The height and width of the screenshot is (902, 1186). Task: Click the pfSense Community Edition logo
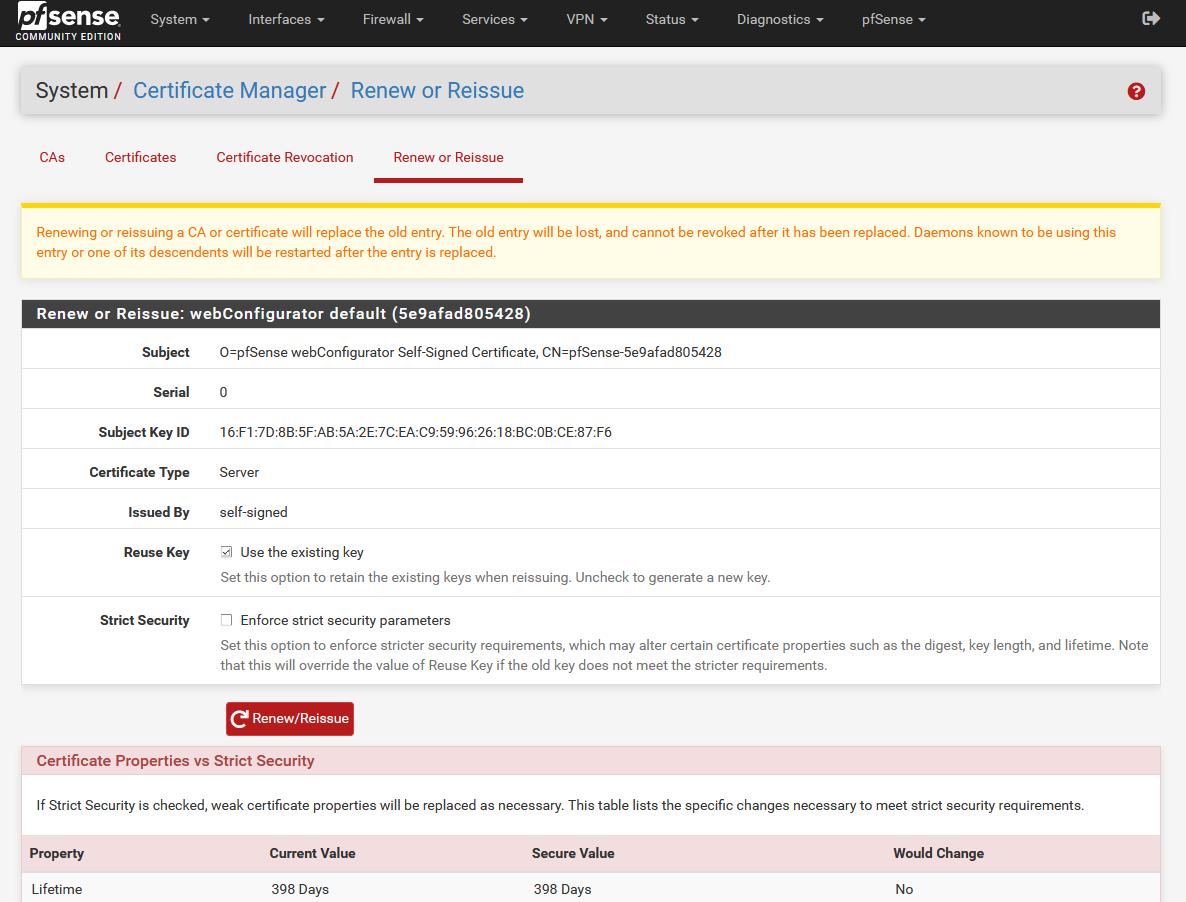coord(68,21)
